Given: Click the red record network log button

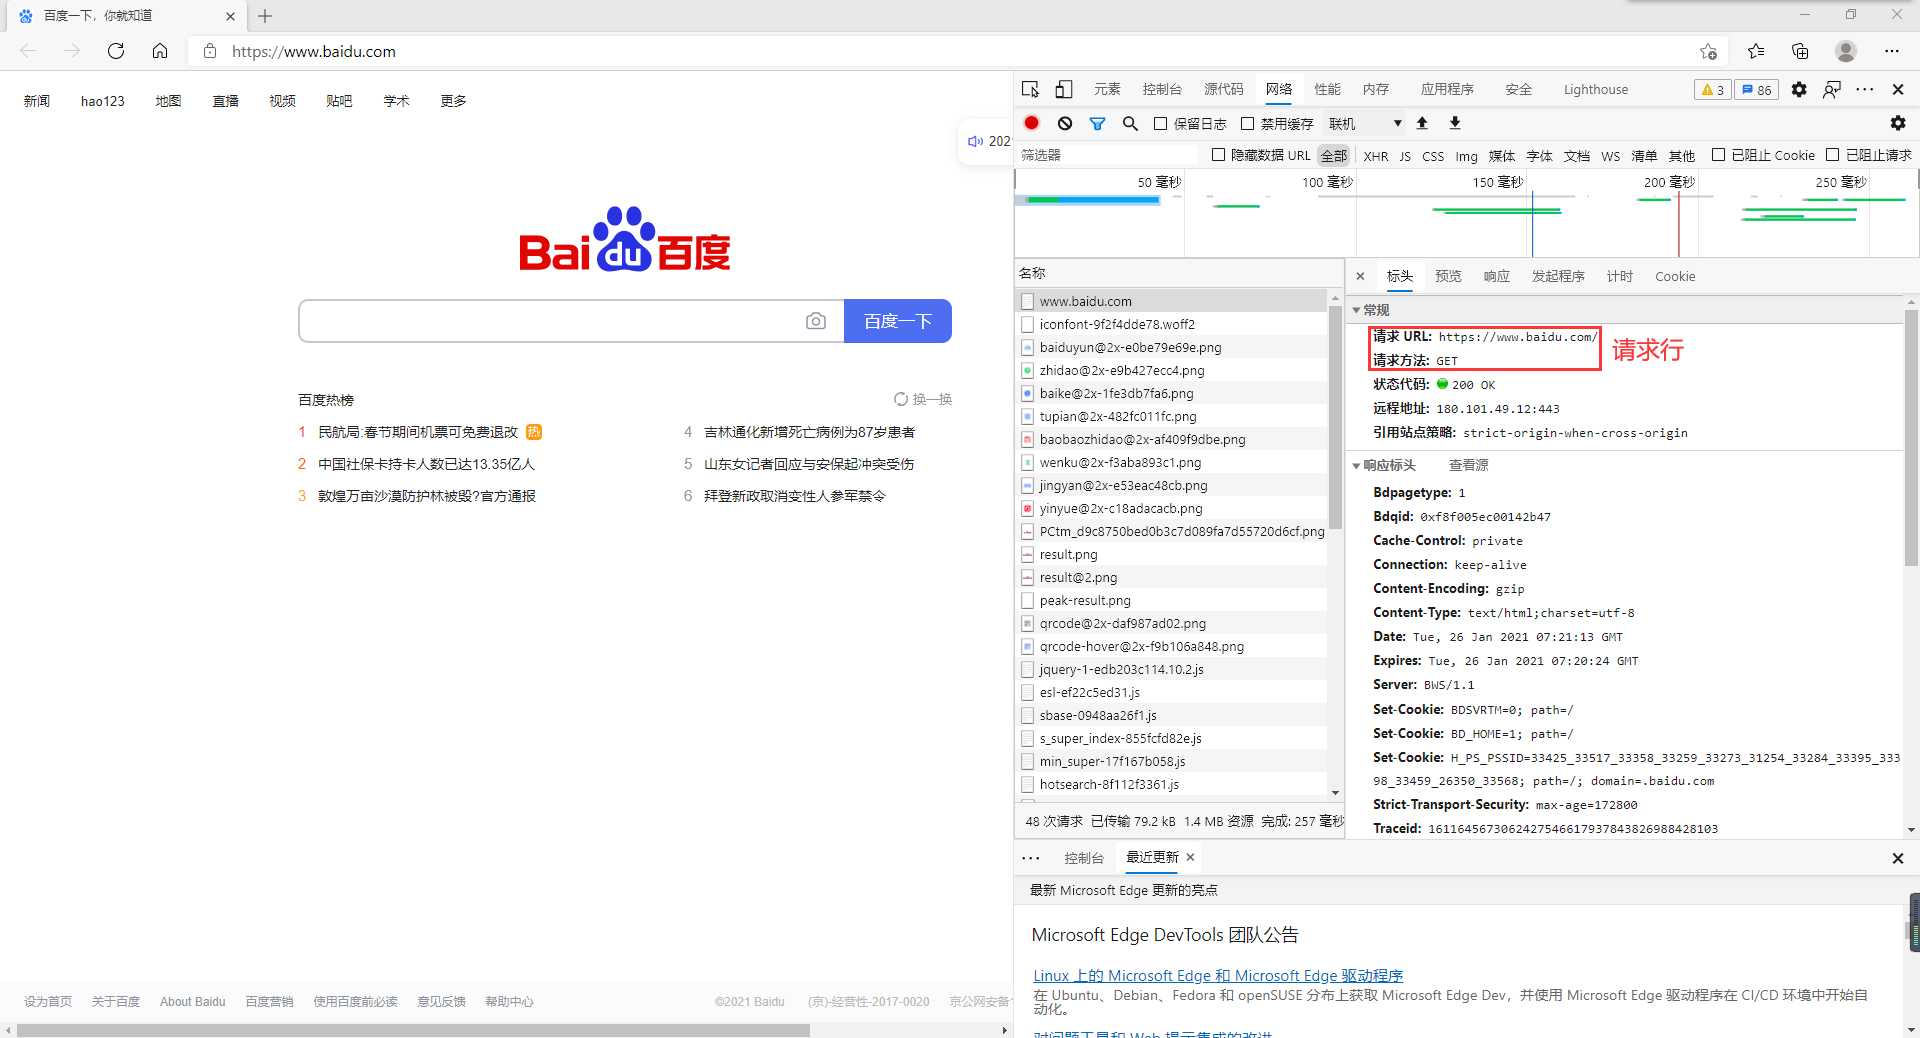Looking at the screenshot, I should click(1032, 123).
